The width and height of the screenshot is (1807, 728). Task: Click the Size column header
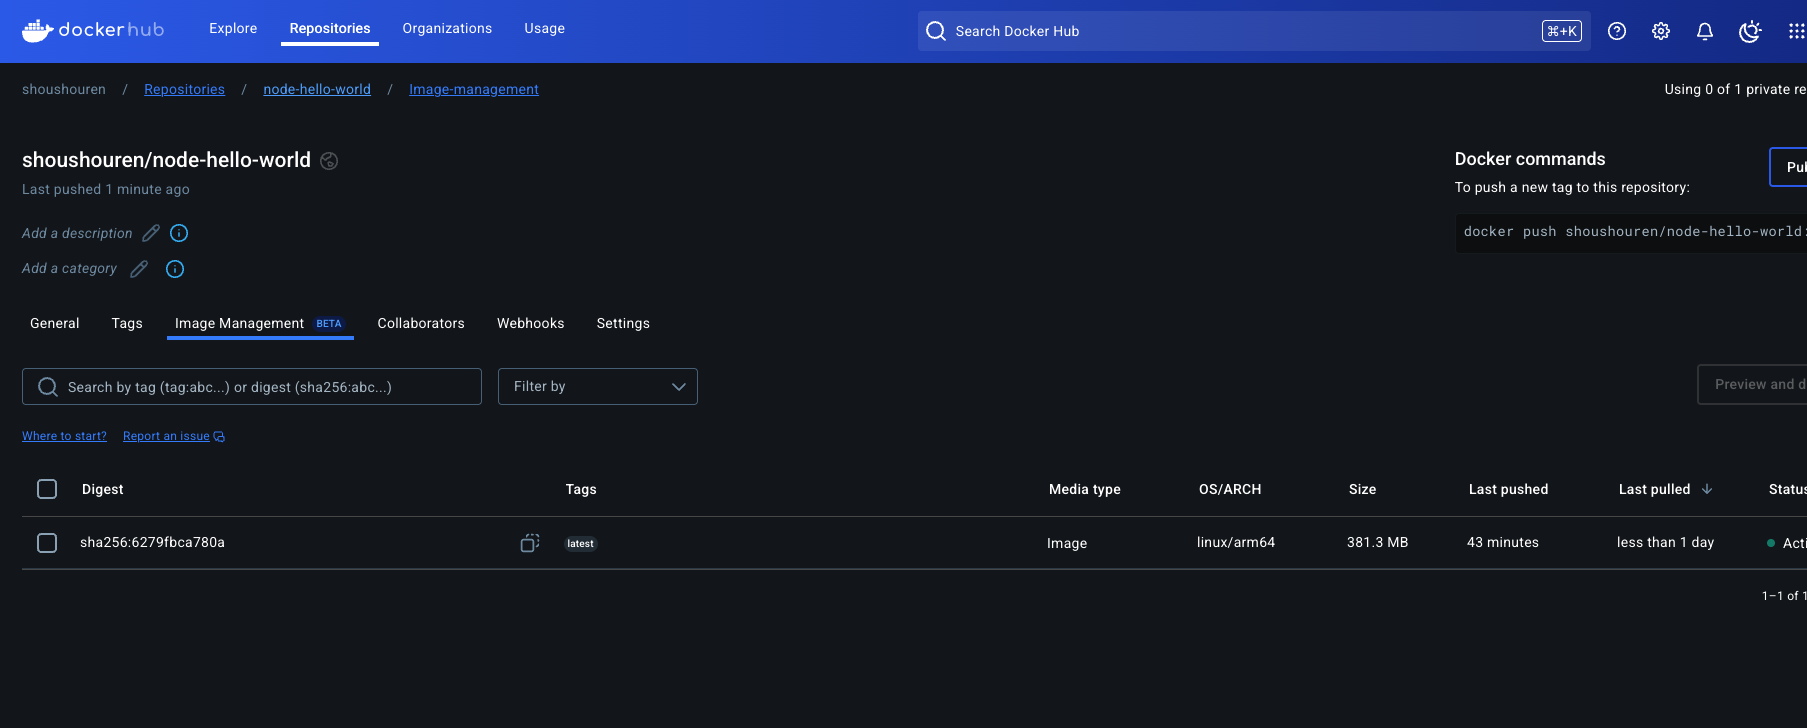tap(1362, 489)
